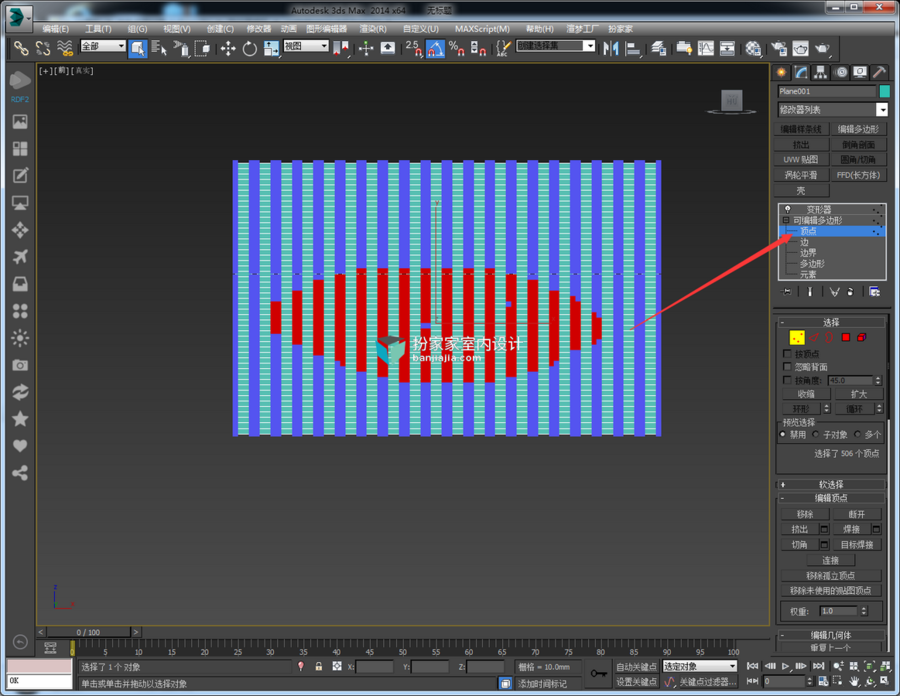The image size is (900, 696).
Task: Toggle the 设置关键点 set key button
Action: tap(636, 682)
